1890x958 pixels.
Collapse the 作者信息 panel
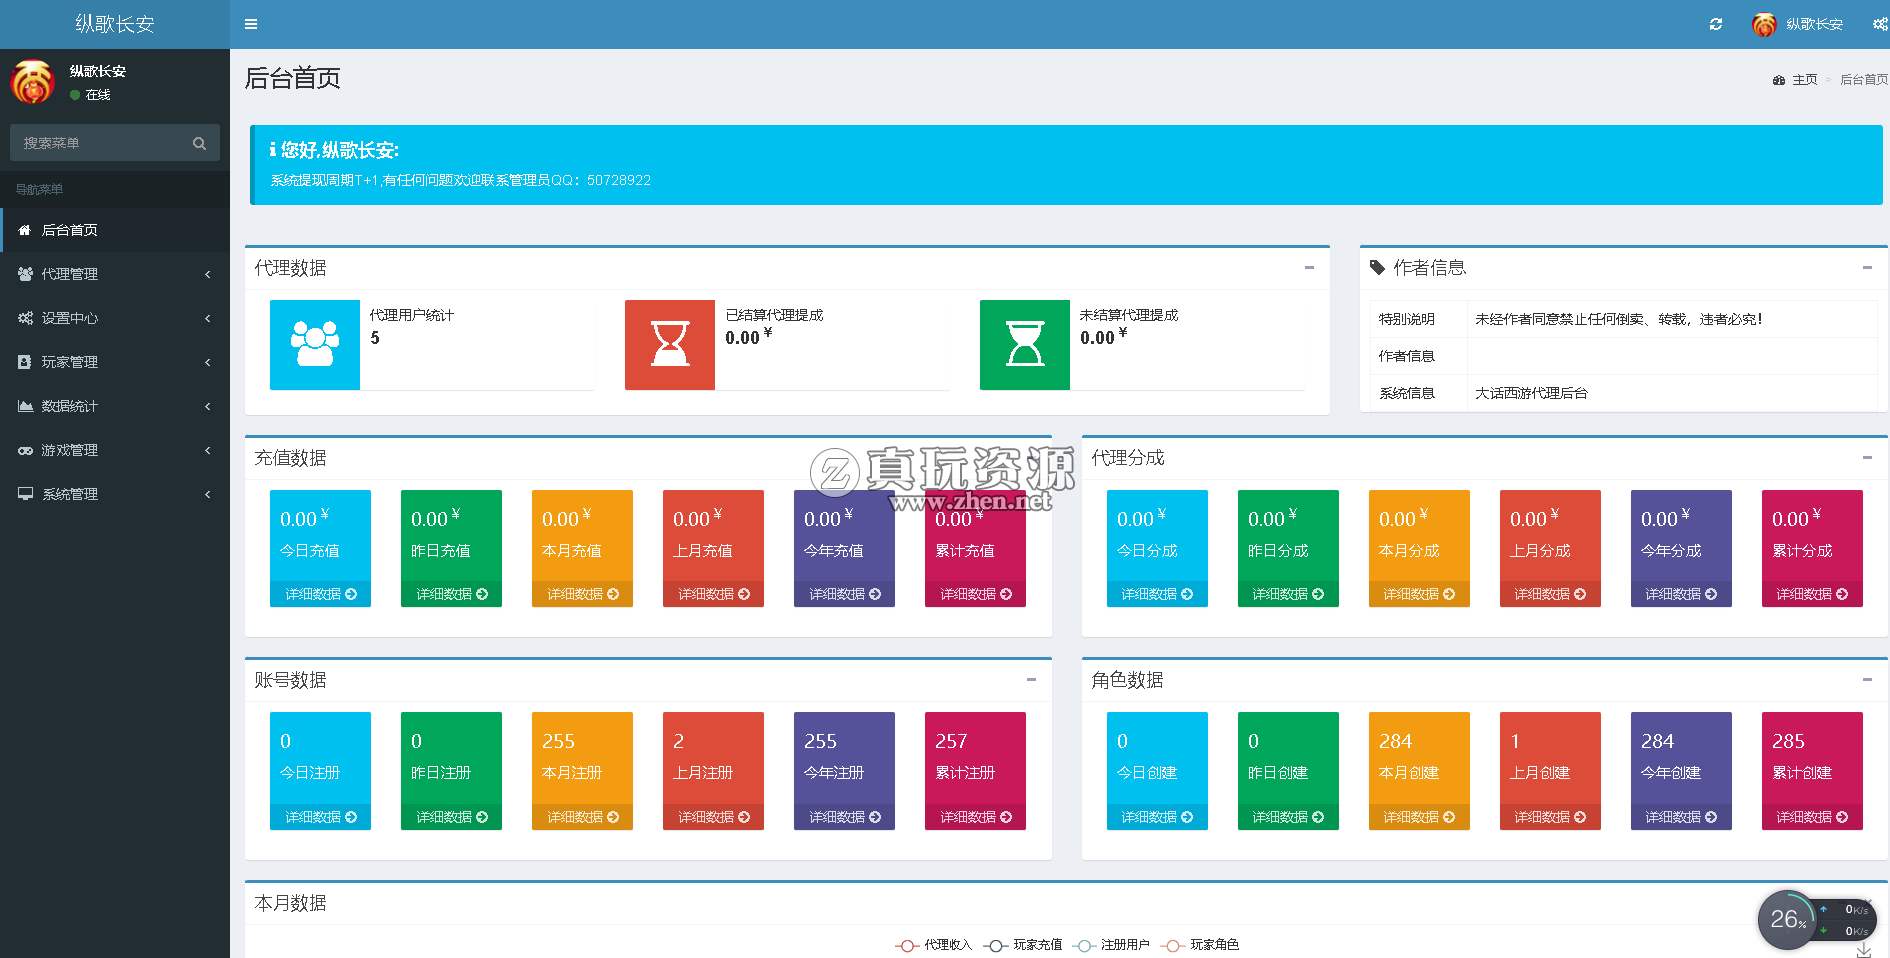click(1867, 267)
